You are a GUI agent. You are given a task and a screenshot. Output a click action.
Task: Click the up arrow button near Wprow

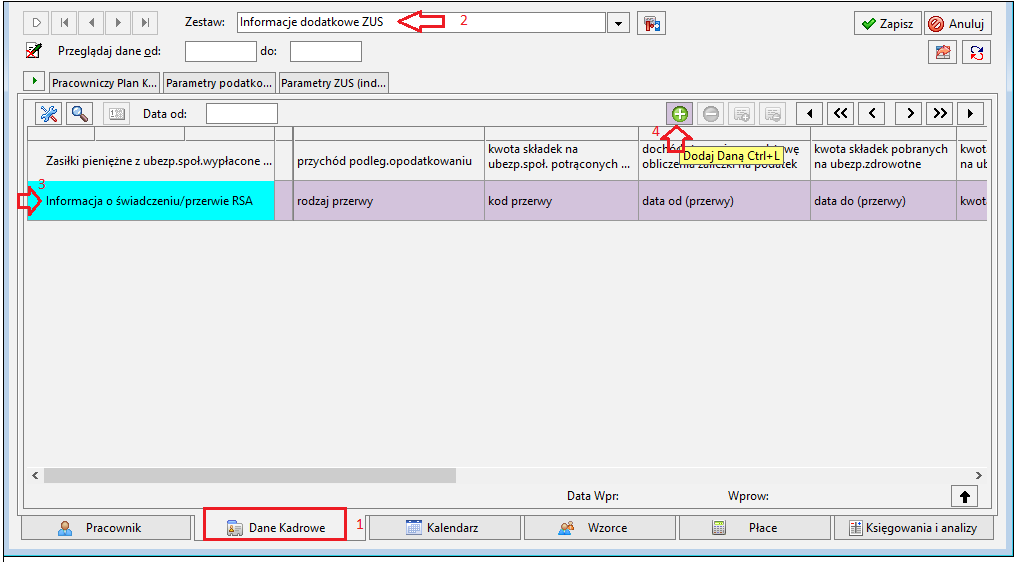964,496
